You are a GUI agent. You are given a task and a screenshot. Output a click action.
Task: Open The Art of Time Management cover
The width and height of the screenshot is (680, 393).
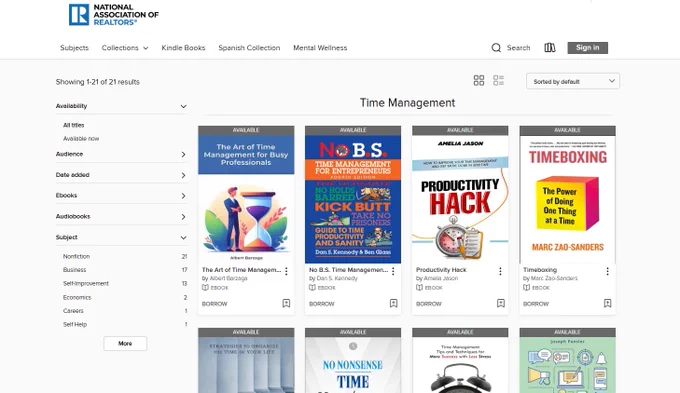[x=246, y=199]
